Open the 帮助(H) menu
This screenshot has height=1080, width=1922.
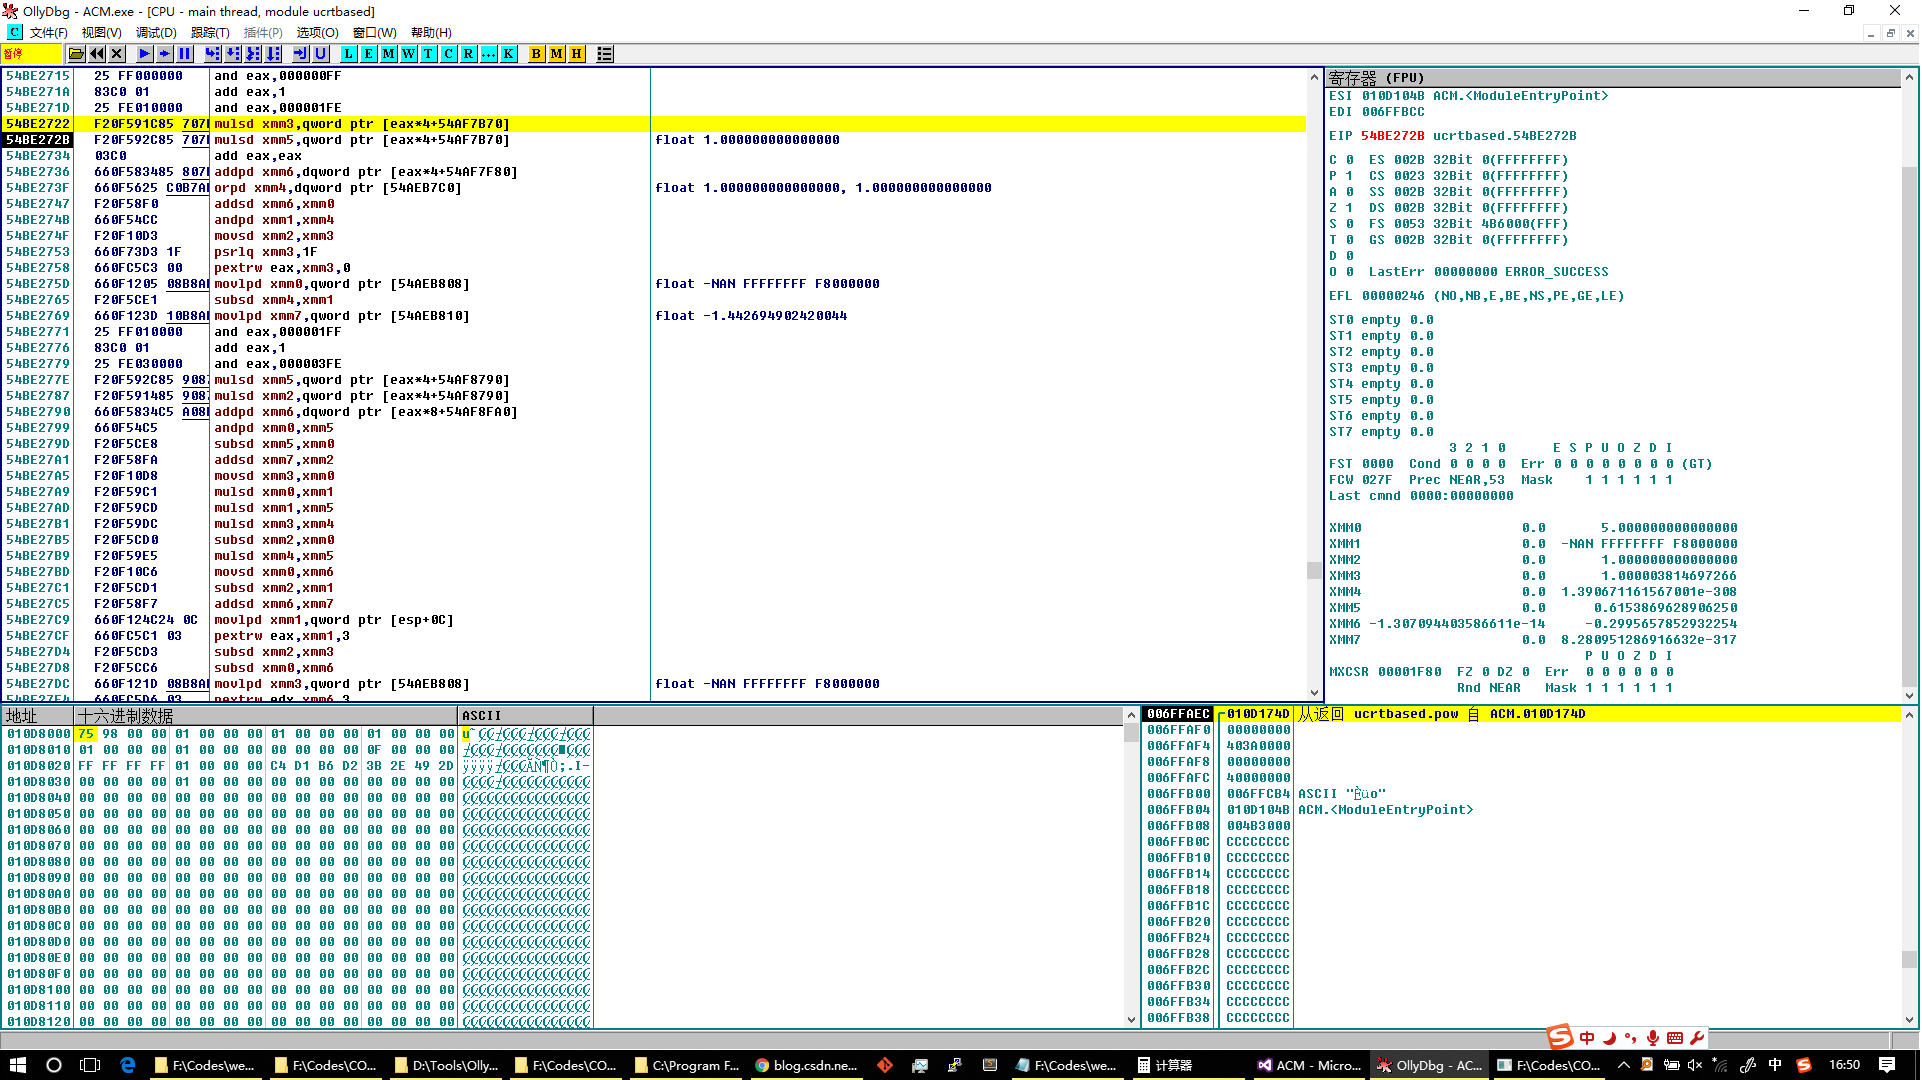[x=431, y=33]
